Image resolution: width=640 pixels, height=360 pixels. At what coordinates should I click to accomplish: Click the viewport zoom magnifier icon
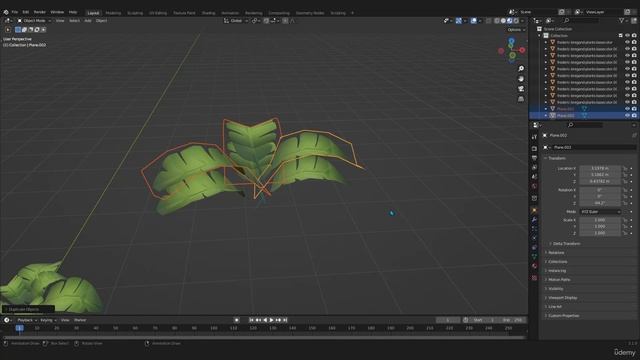tap(521, 69)
